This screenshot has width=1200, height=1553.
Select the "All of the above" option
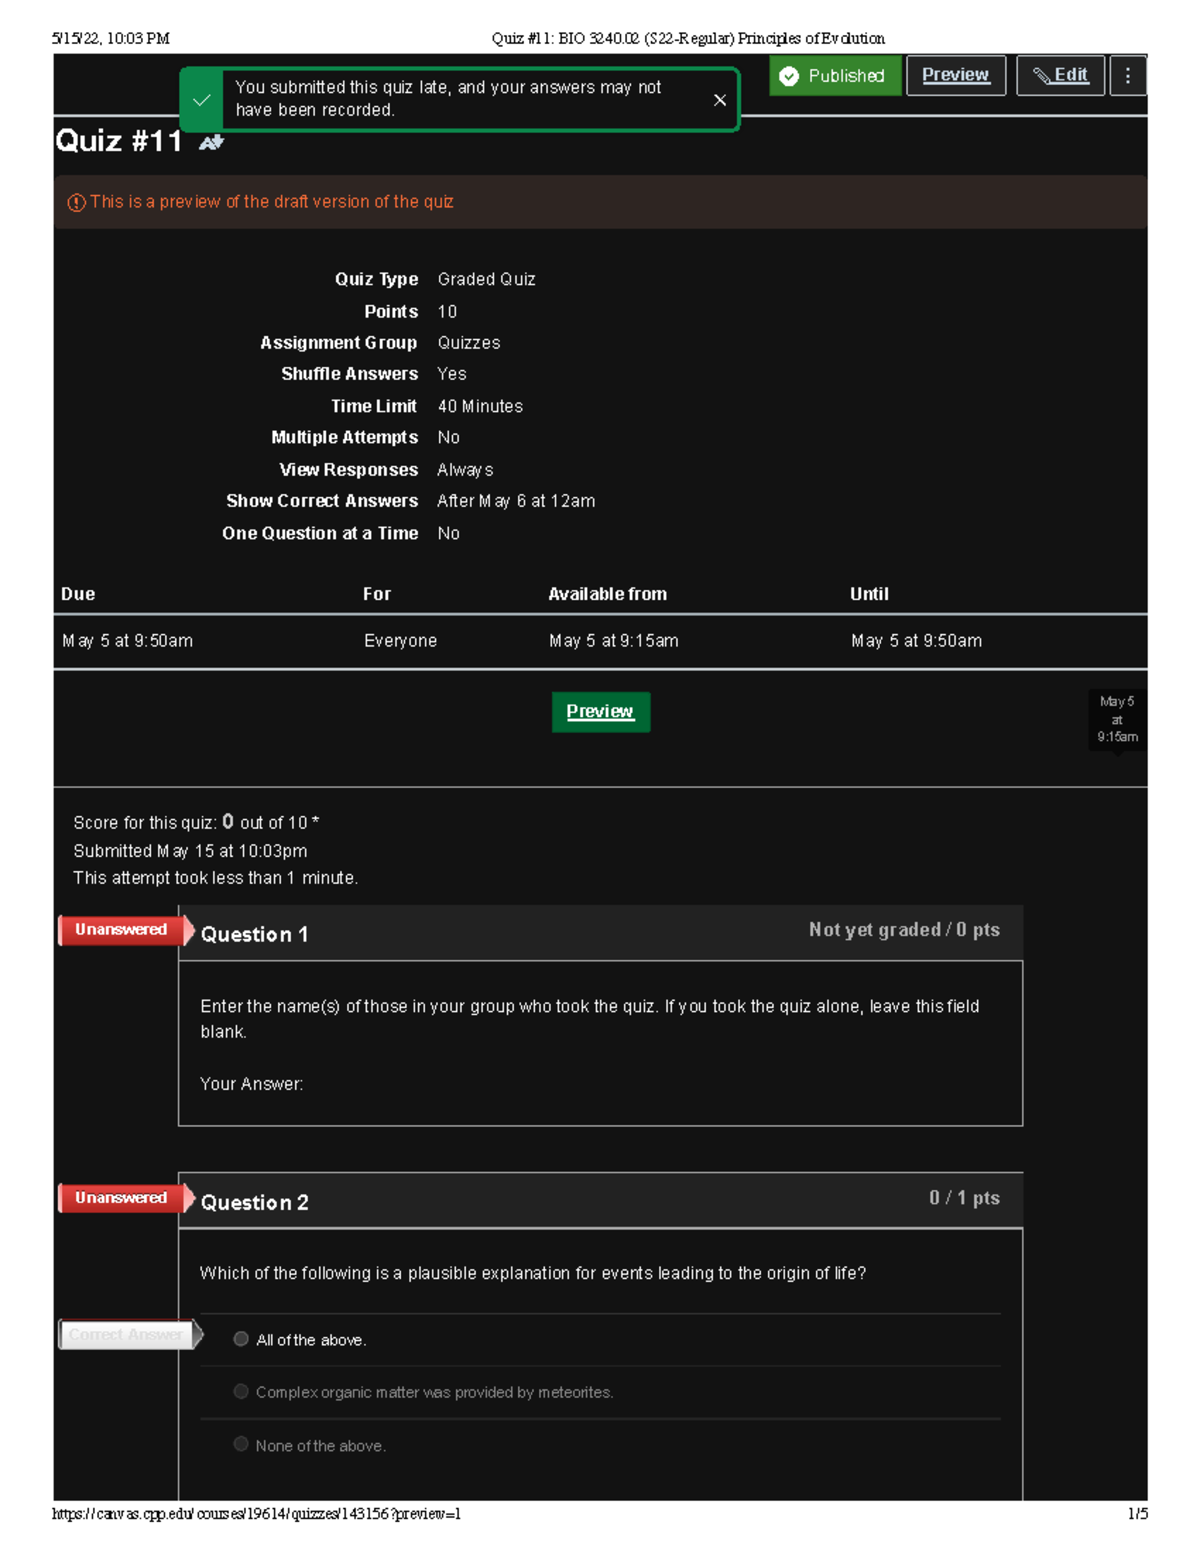[241, 1339]
